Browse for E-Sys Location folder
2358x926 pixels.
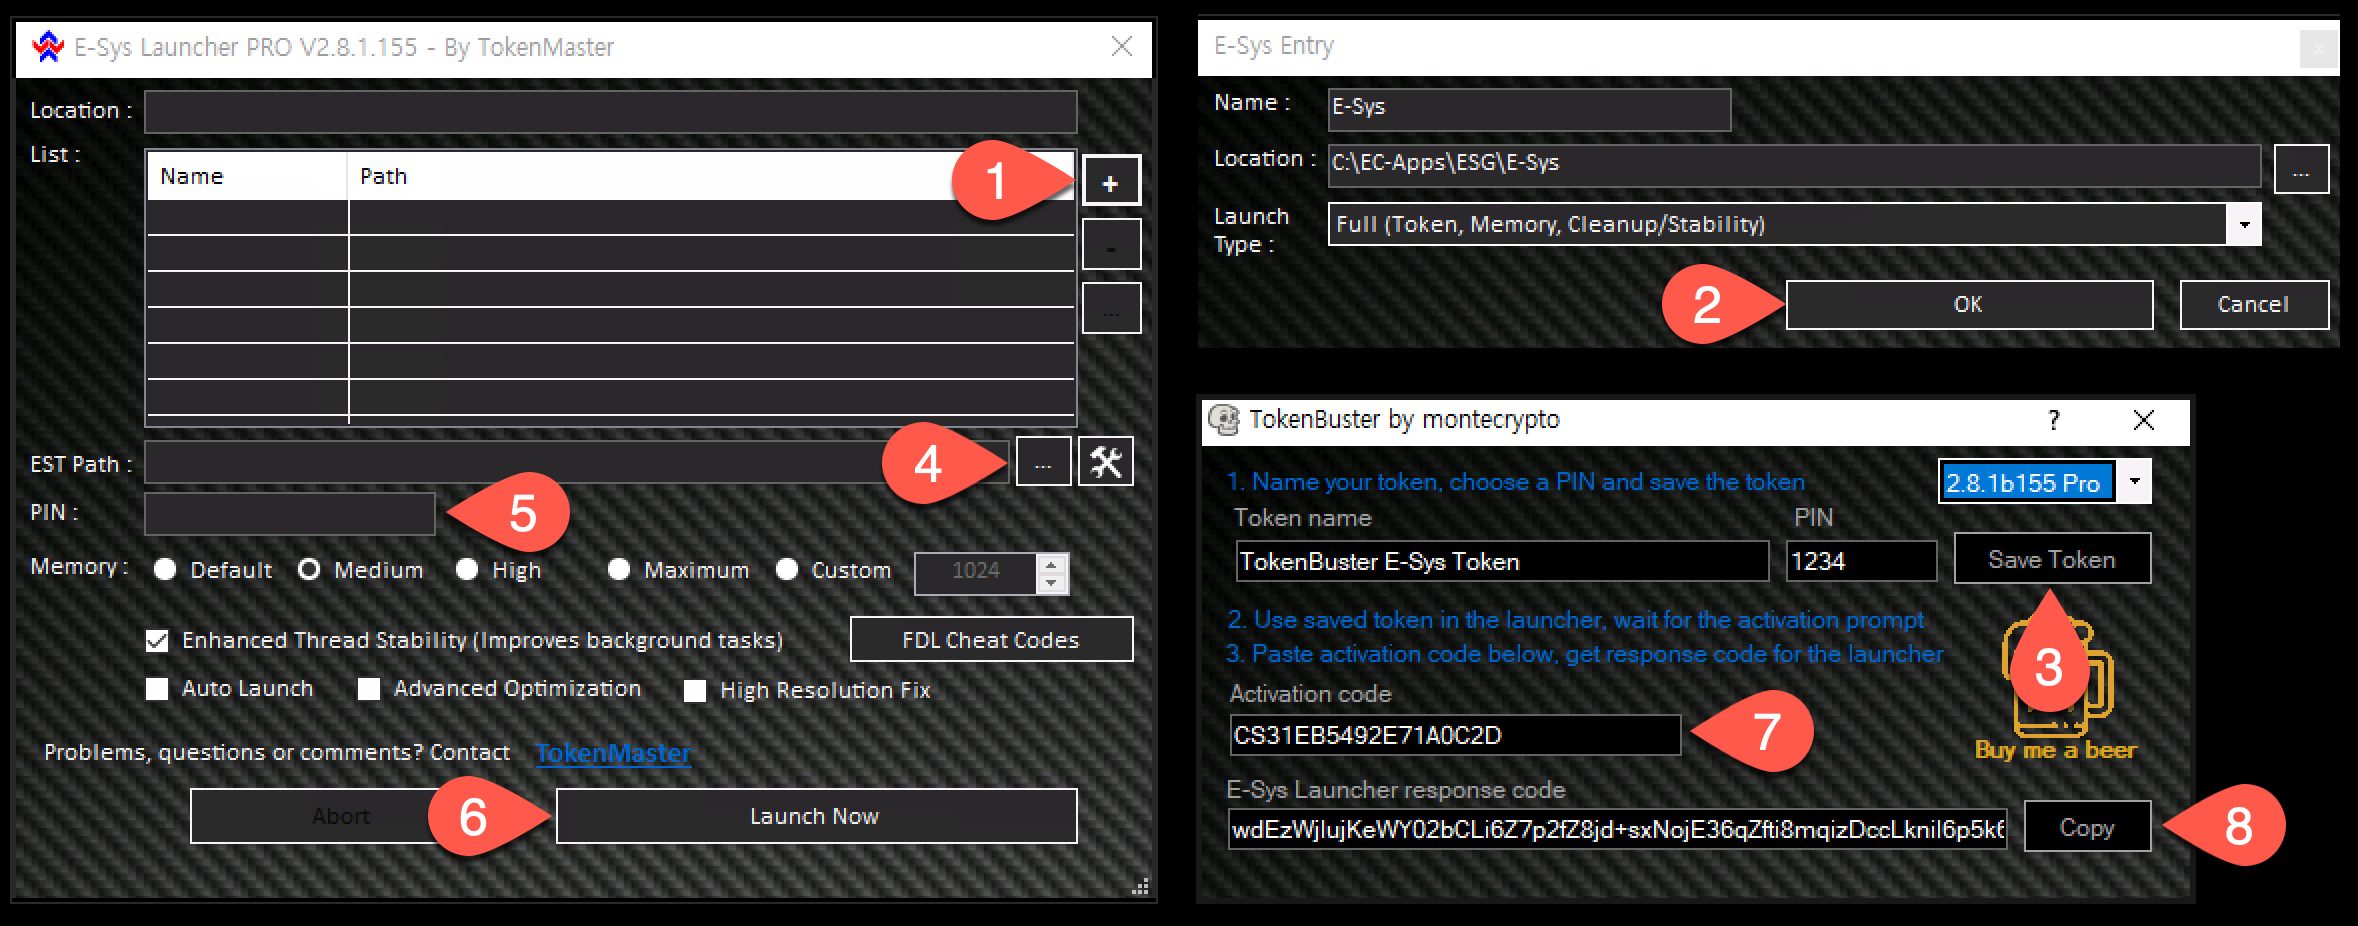pos(2300,169)
